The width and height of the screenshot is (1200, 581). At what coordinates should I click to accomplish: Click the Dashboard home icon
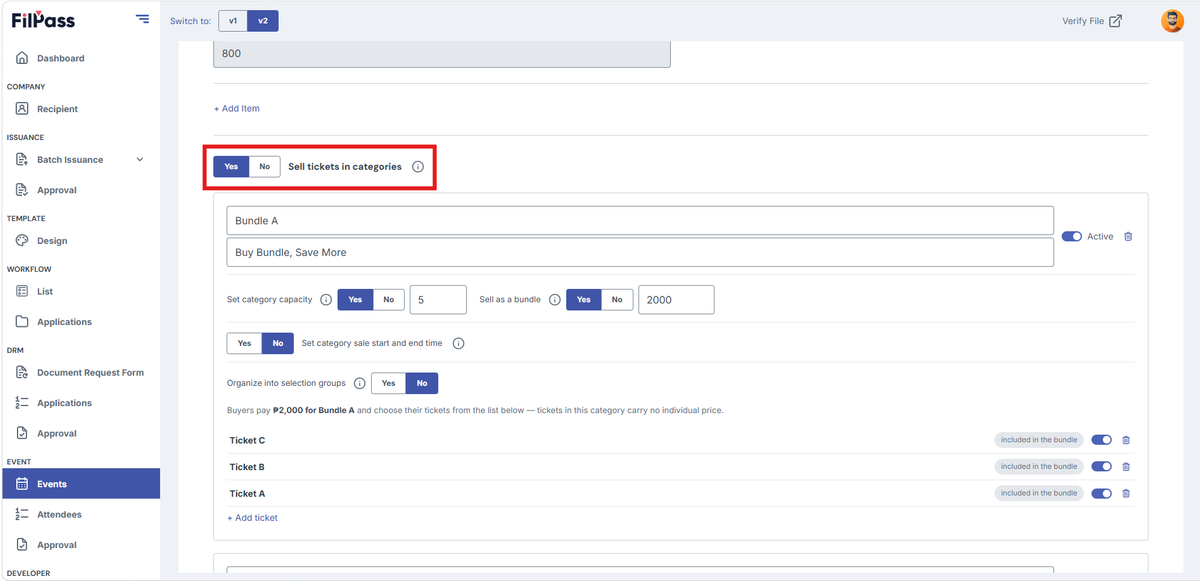[22, 58]
